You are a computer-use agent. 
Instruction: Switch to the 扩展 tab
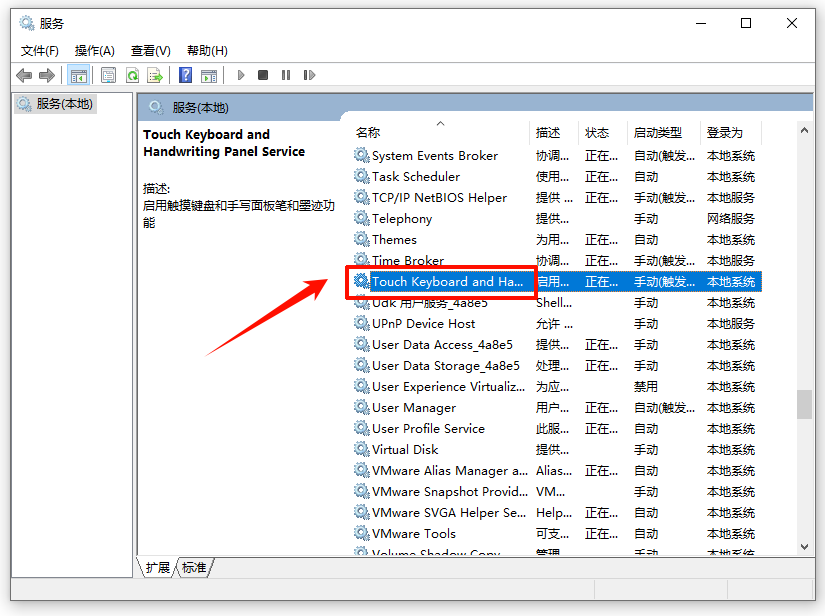click(x=157, y=567)
